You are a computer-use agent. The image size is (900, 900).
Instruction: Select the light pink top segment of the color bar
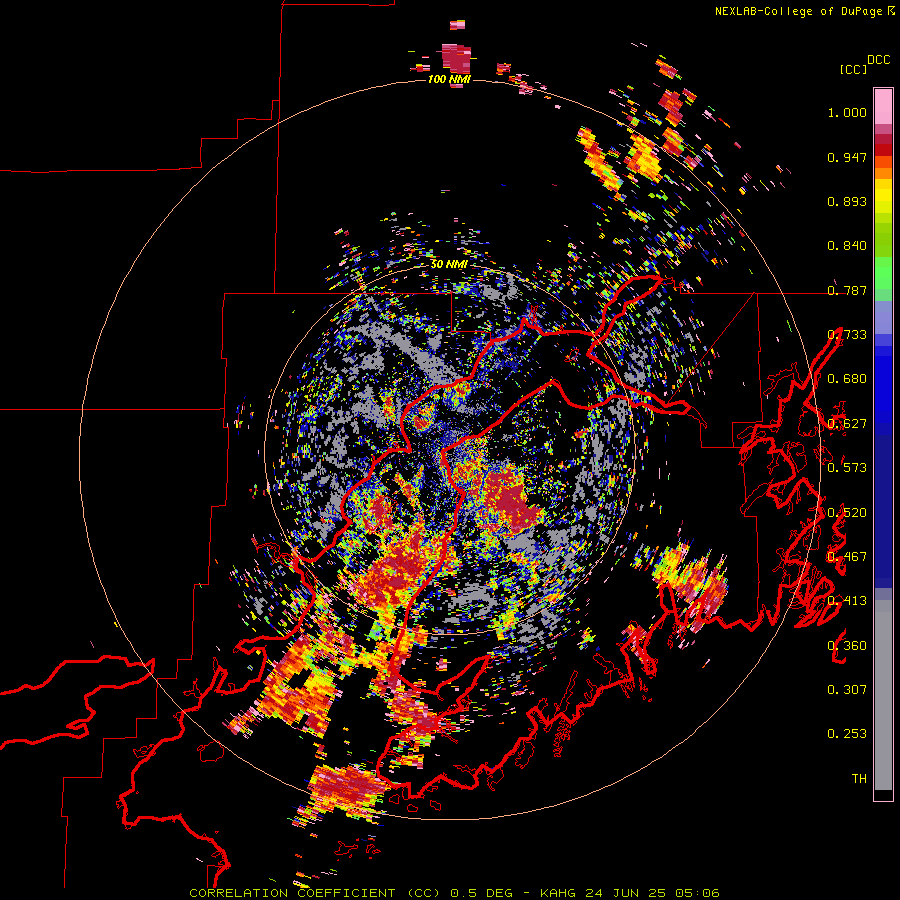point(883,107)
